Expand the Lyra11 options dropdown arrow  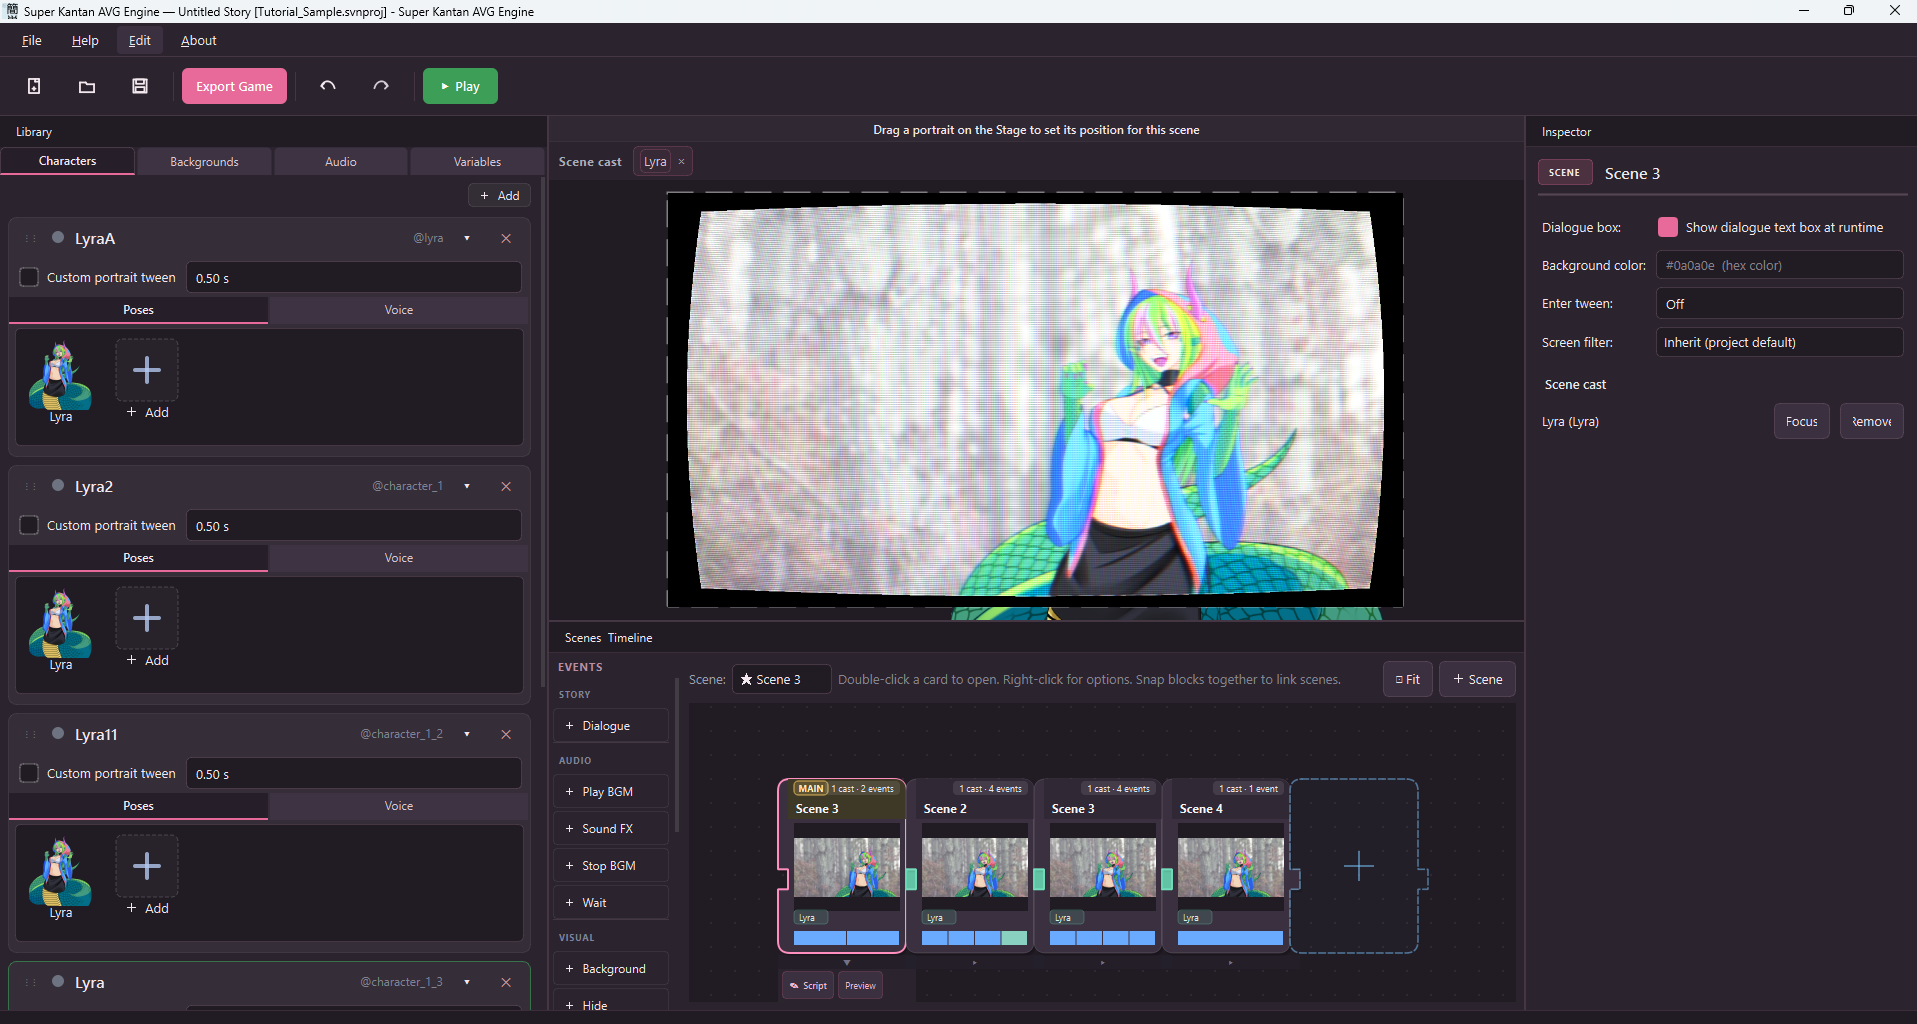(x=467, y=734)
